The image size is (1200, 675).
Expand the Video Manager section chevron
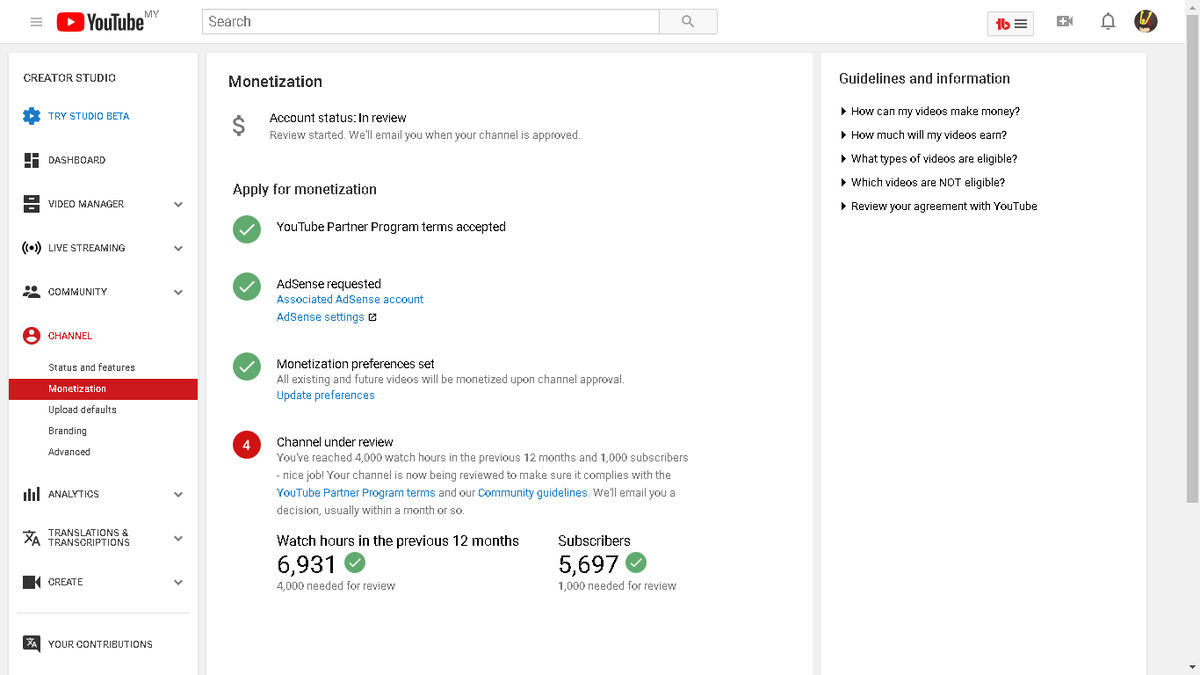178,204
